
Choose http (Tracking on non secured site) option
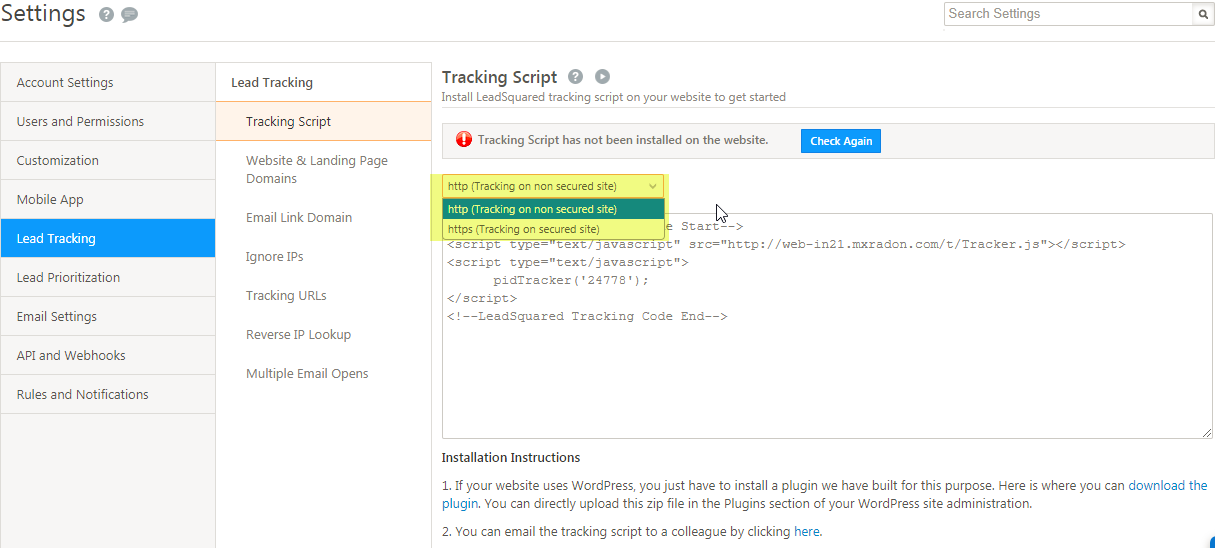pos(533,209)
